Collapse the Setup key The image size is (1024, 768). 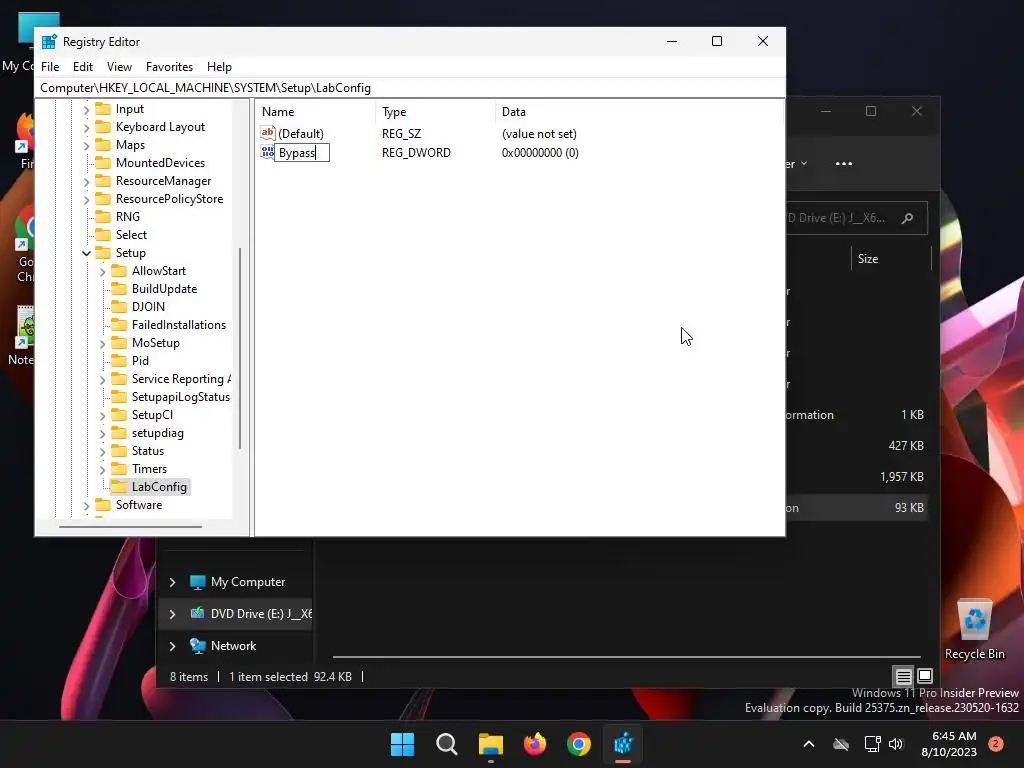[86, 253]
